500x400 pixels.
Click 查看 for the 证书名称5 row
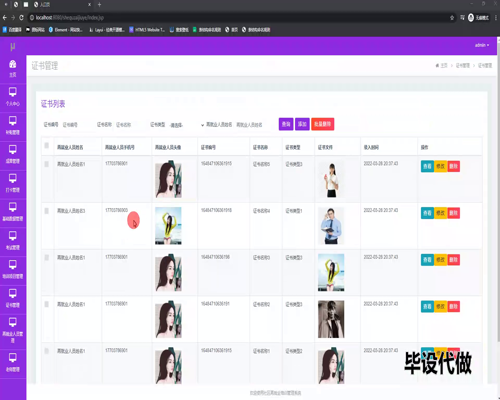(x=427, y=166)
